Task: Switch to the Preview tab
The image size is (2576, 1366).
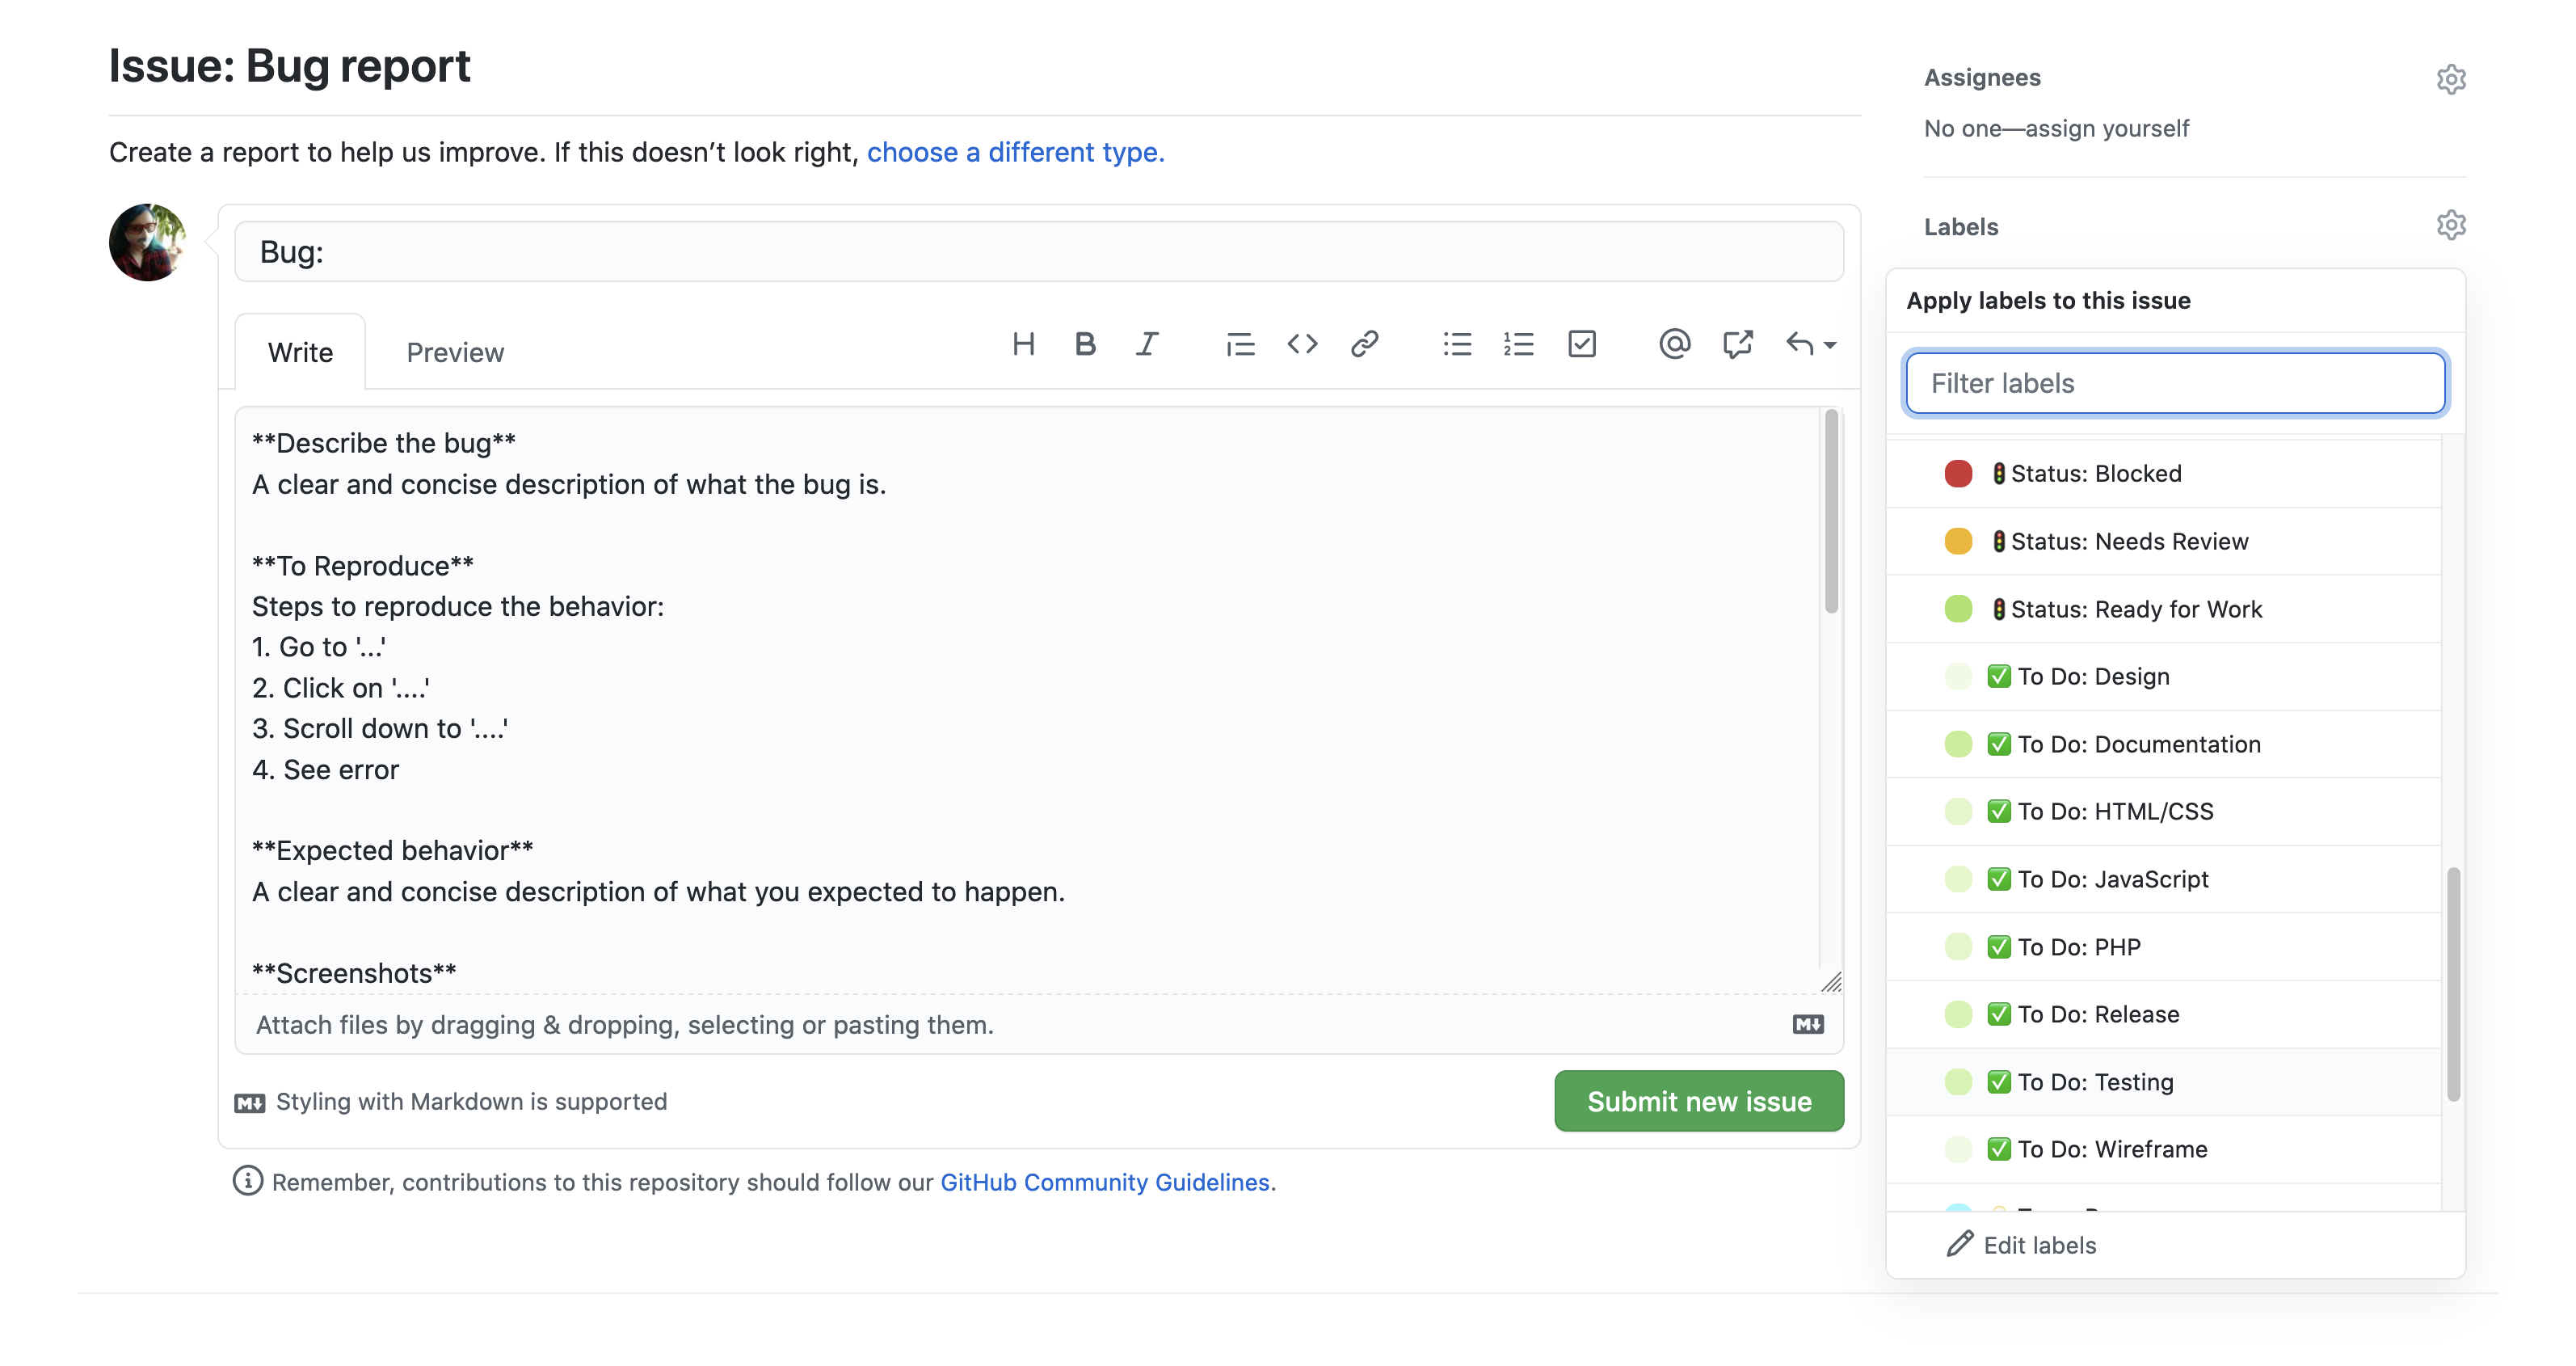Action: [x=455, y=353]
